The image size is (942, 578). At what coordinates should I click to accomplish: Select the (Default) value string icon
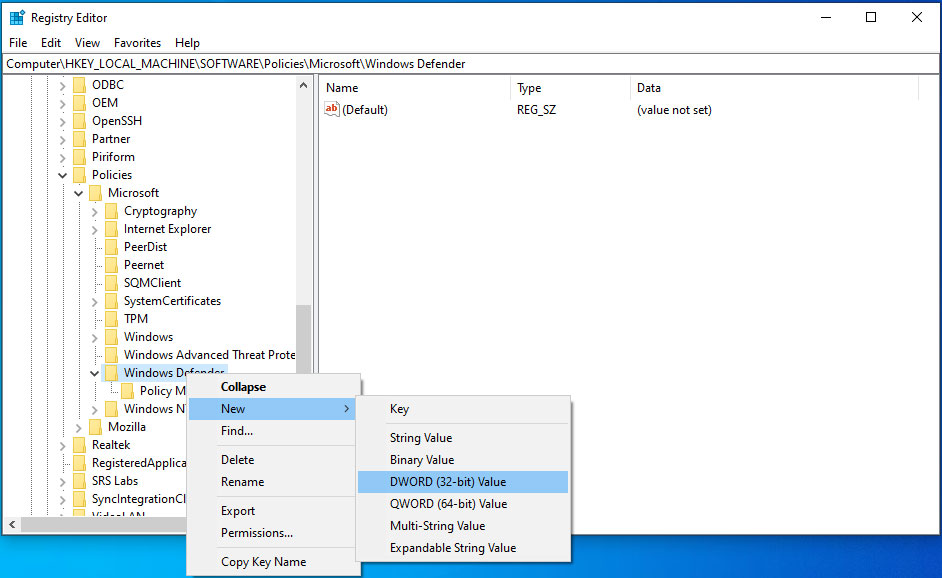pyautogui.click(x=332, y=109)
